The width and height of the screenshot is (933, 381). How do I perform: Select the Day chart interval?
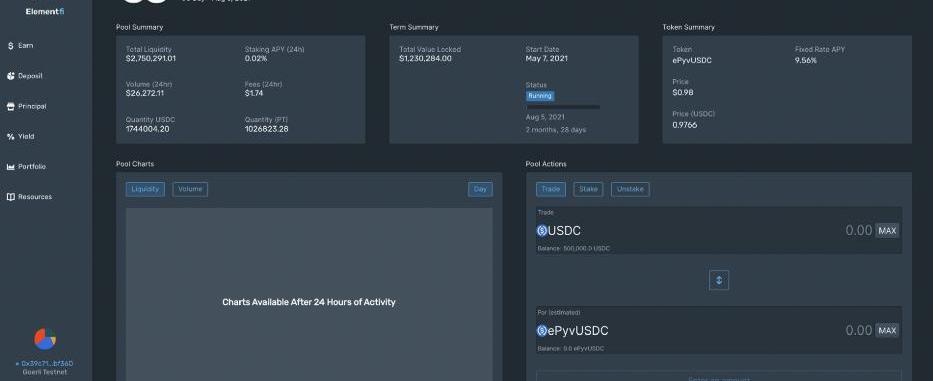(480, 189)
